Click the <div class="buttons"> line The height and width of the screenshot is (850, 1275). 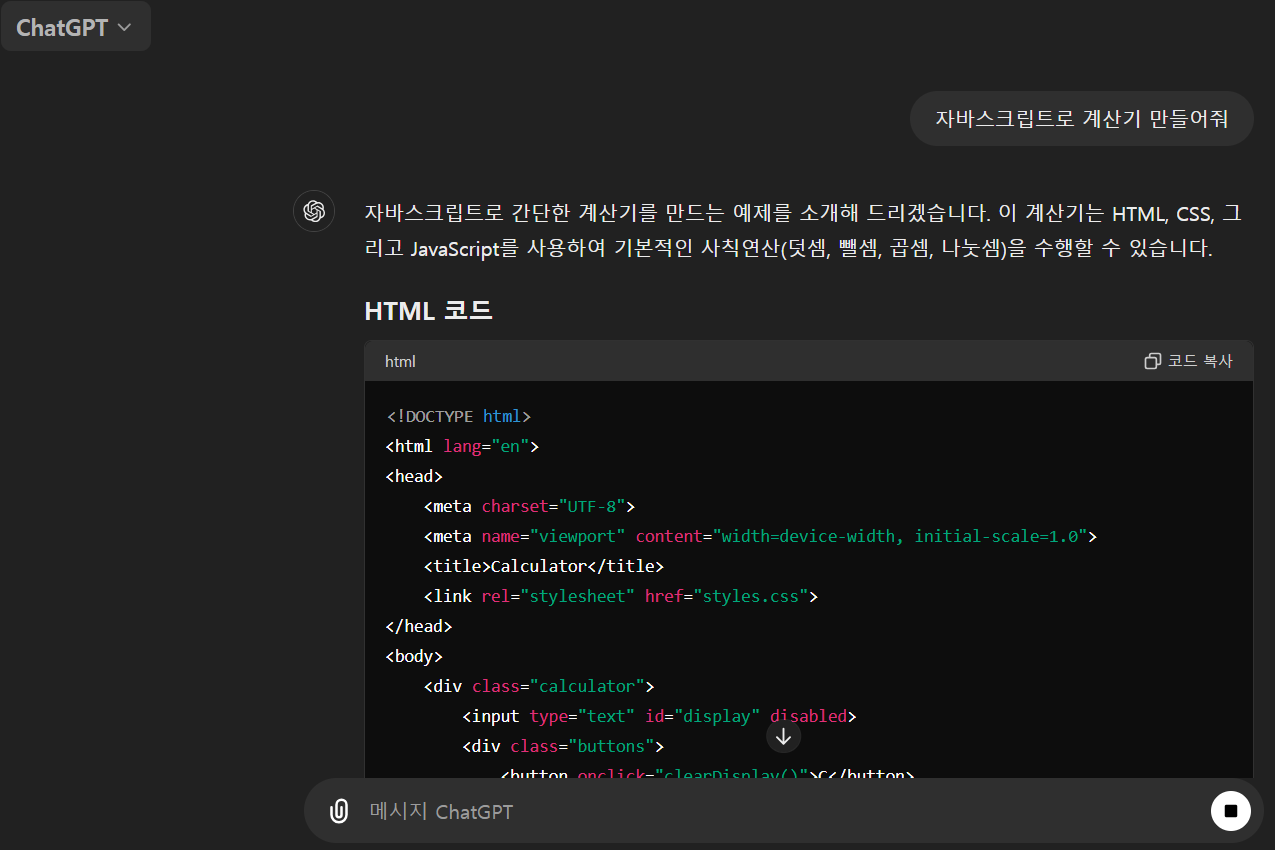click(563, 746)
